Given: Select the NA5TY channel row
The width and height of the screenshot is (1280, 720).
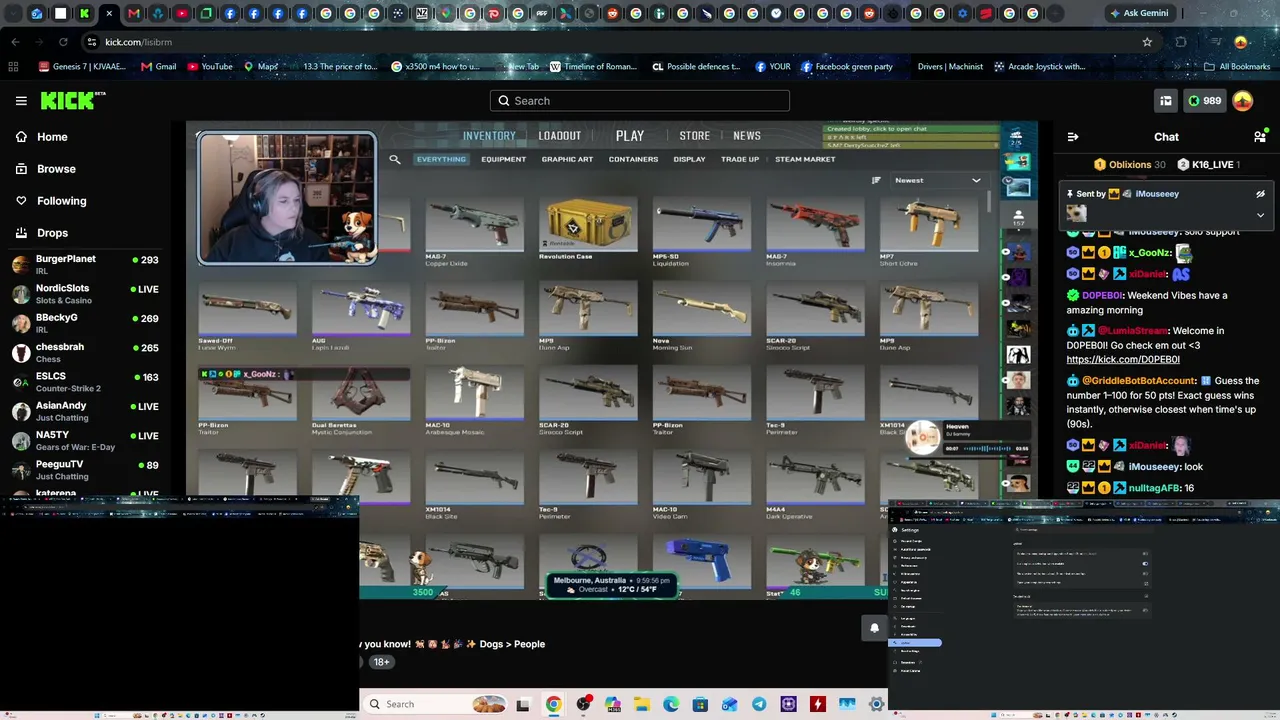Looking at the screenshot, I should coord(85,440).
